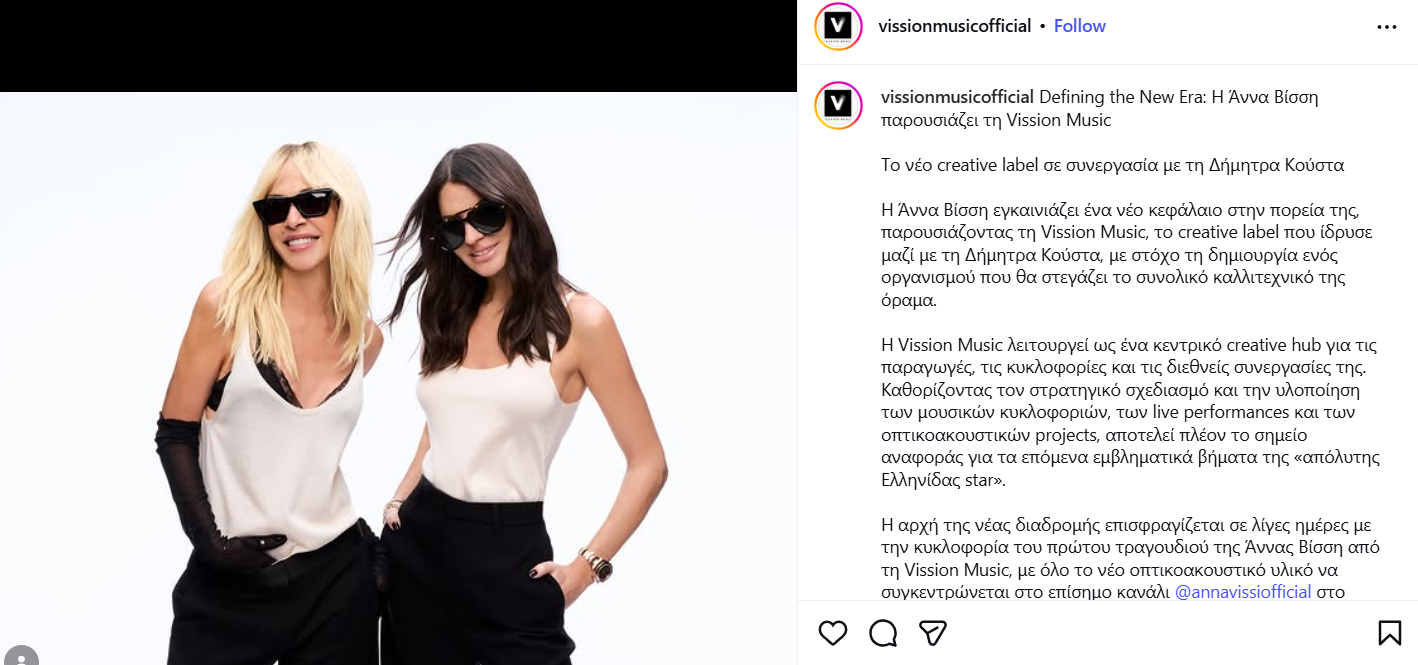Click the line "Το νέο creative label"
The height and width of the screenshot is (665, 1418).
pyautogui.click(x=1112, y=165)
